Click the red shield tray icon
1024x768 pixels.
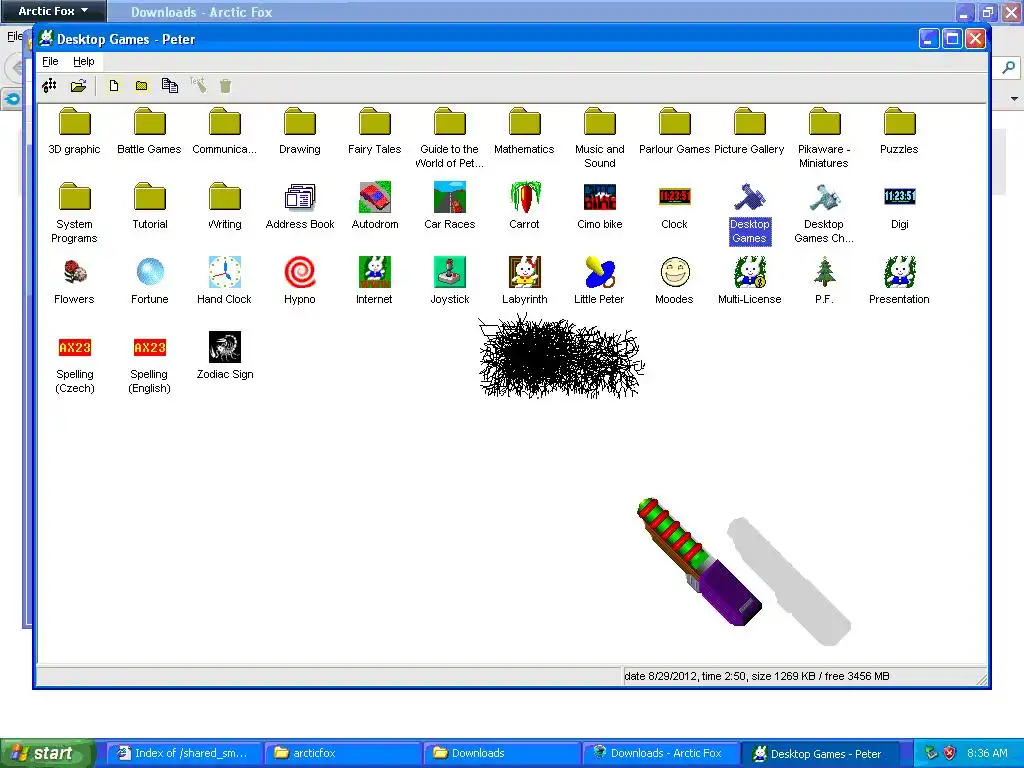click(x=950, y=753)
